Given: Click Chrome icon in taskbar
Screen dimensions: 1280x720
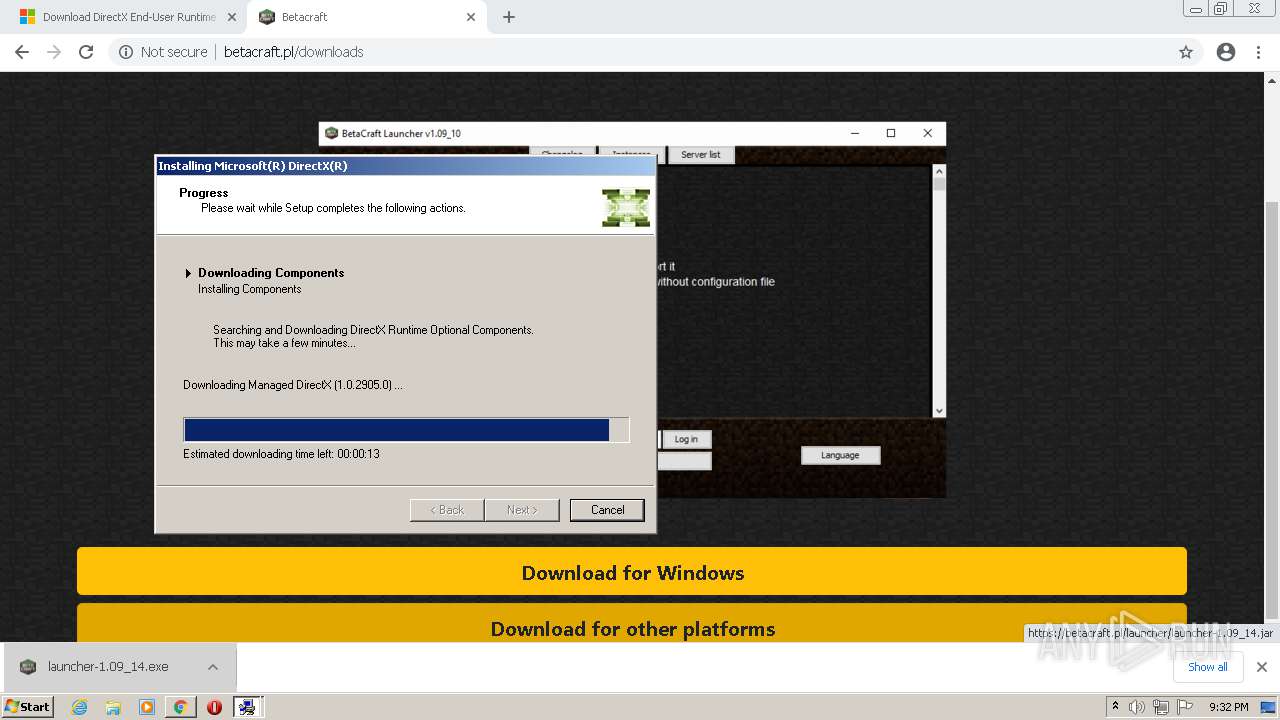Looking at the screenshot, I should pos(180,707).
